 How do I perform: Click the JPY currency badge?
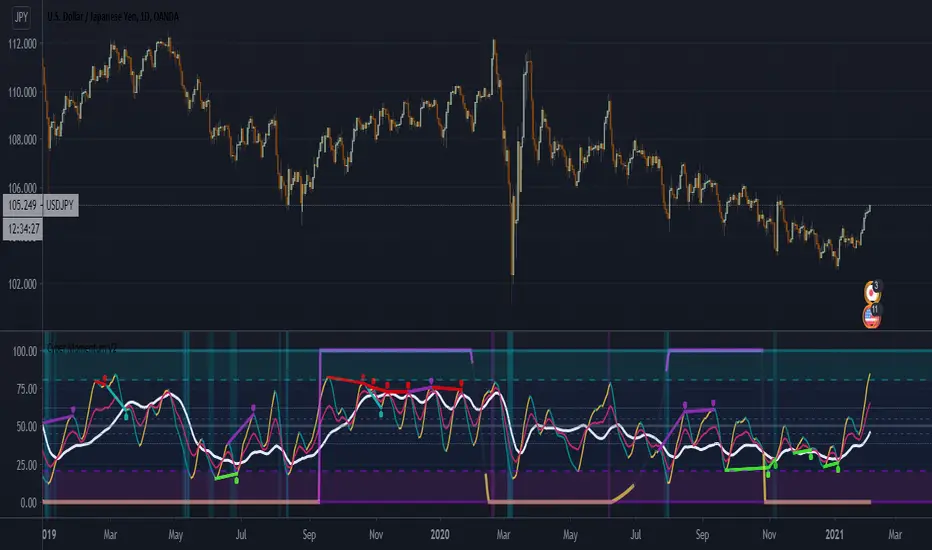click(21, 17)
